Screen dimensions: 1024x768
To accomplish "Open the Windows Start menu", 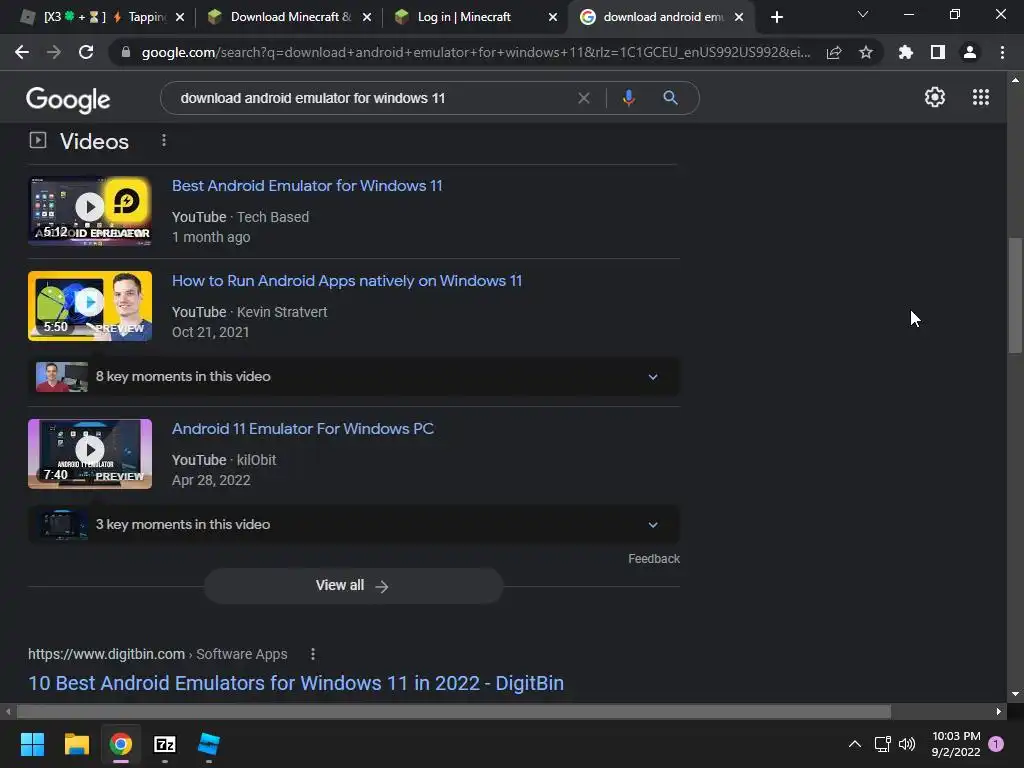I will pyautogui.click(x=32, y=744).
